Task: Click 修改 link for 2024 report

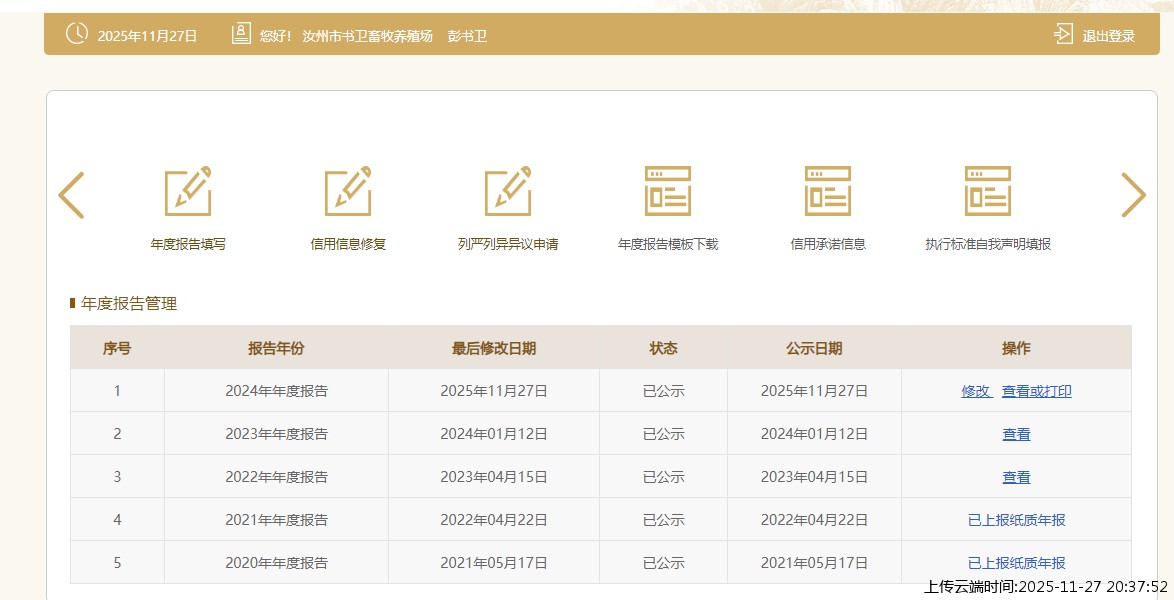Action: coord(976,391)
